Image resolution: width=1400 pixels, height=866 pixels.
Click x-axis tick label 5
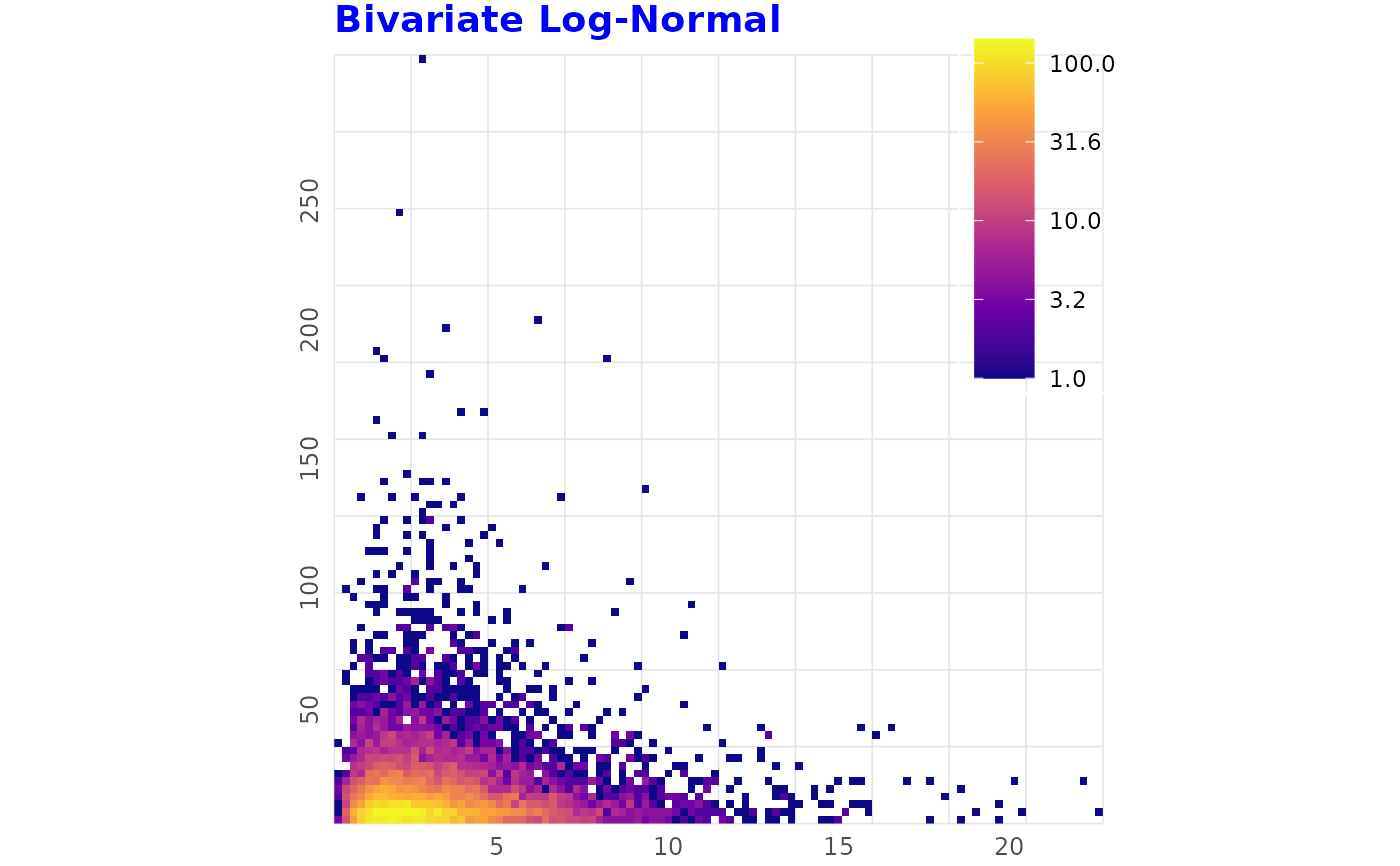[x=496, y=846]
